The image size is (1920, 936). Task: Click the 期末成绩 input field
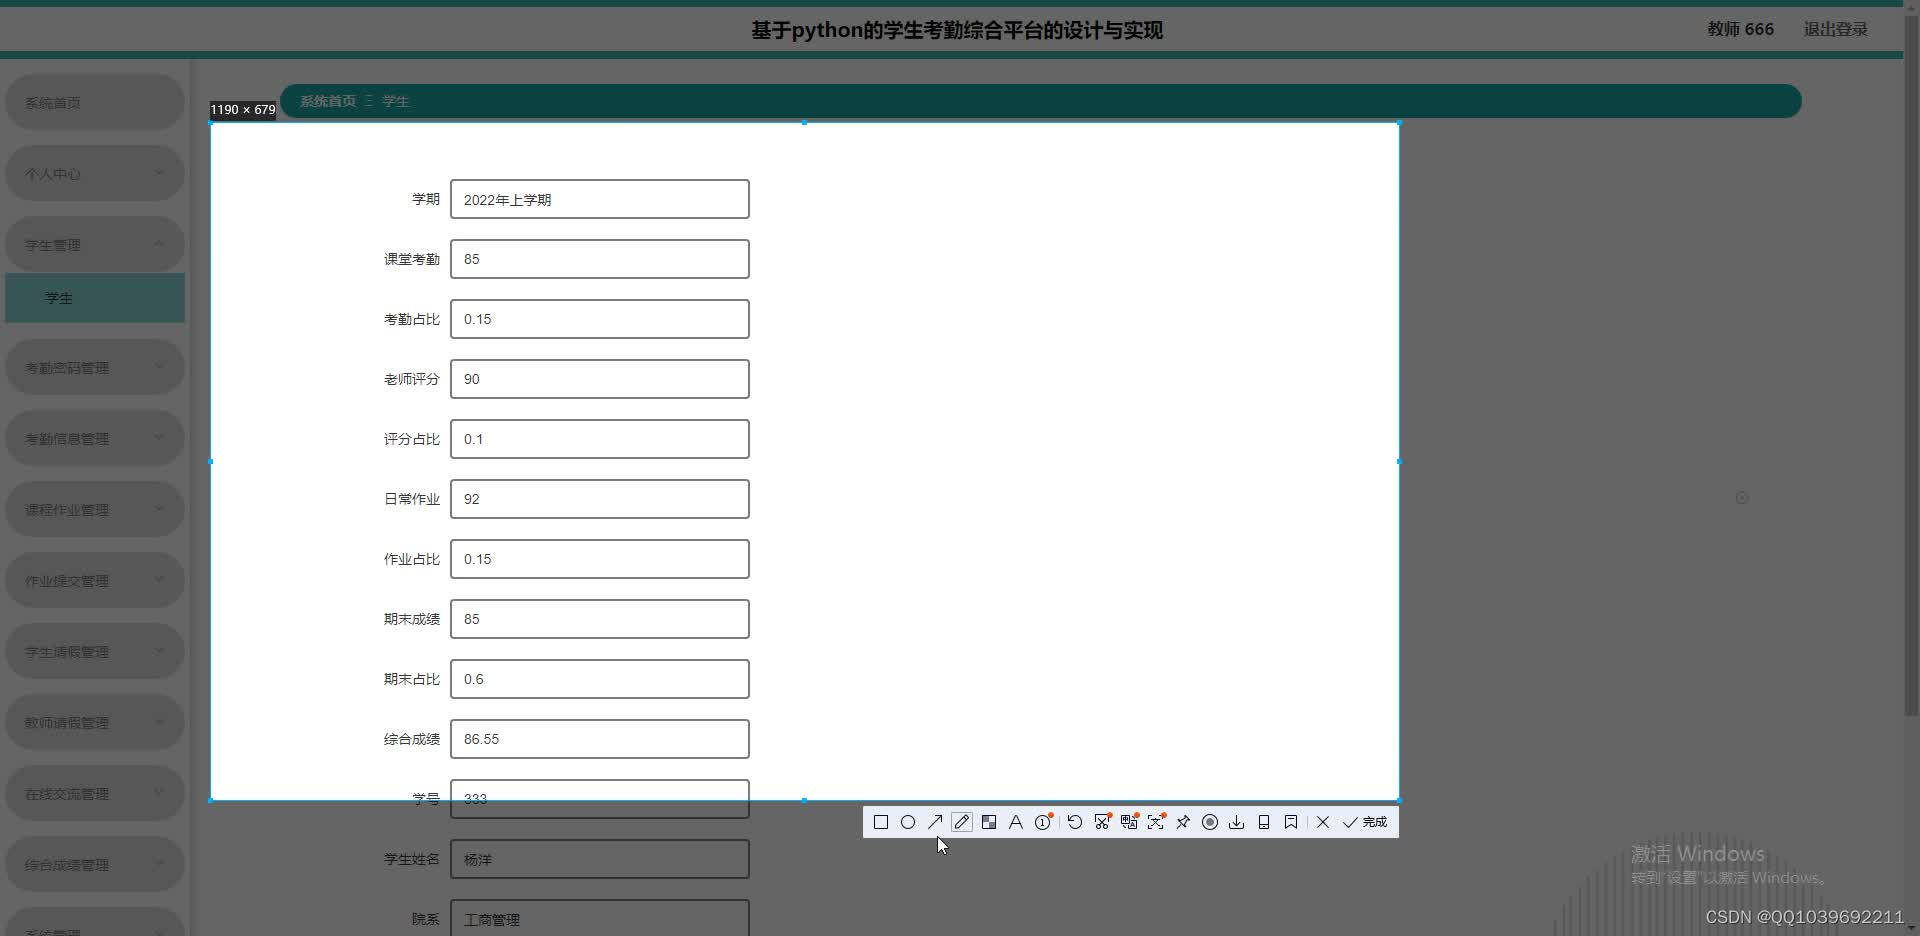[x=600, y=619]
